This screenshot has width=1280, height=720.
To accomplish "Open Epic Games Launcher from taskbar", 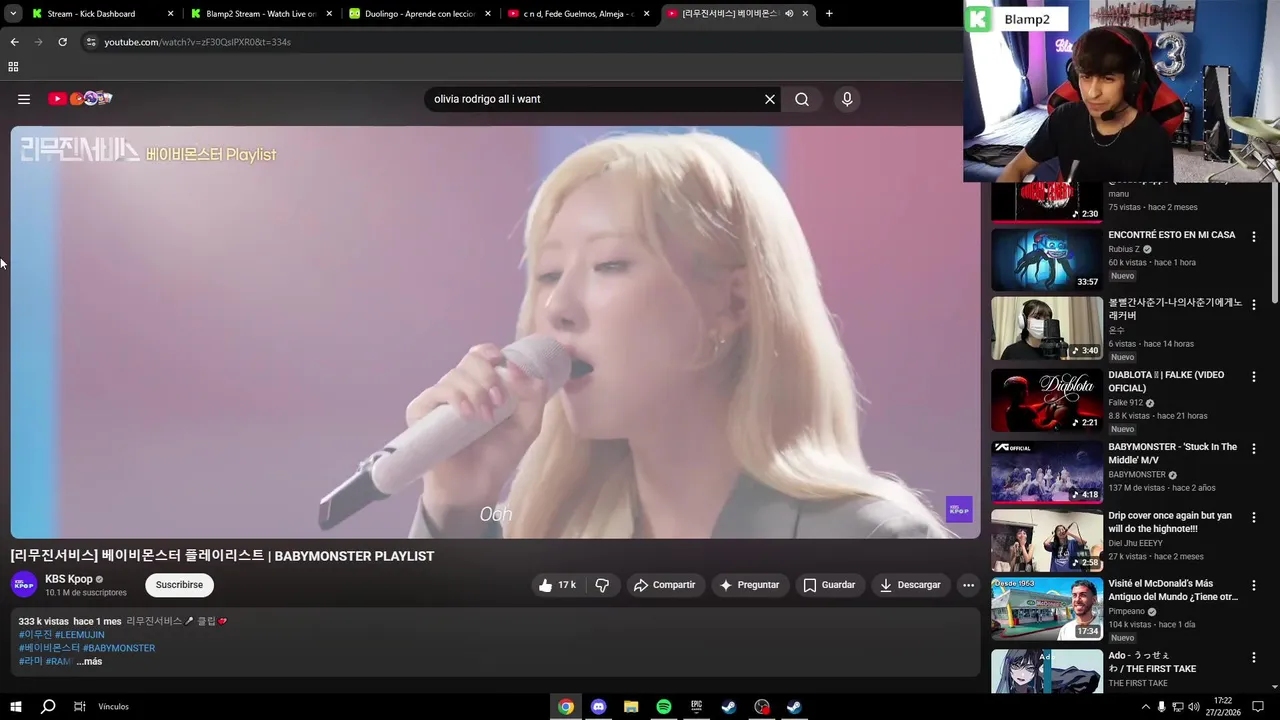I will (x=696, y=707).
